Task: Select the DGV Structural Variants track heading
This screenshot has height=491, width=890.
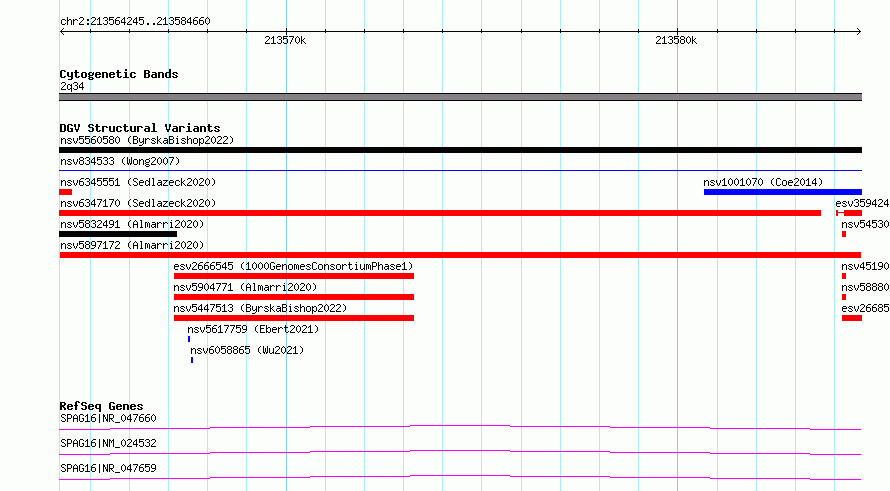Action: coord(140,128)
